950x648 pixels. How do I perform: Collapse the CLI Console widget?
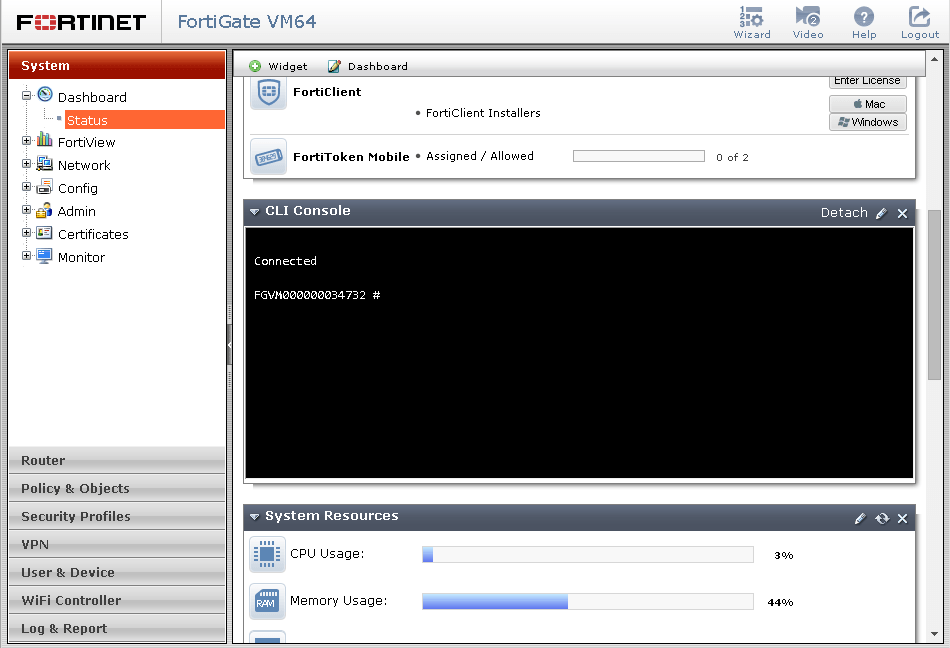[x=254, y=213]
